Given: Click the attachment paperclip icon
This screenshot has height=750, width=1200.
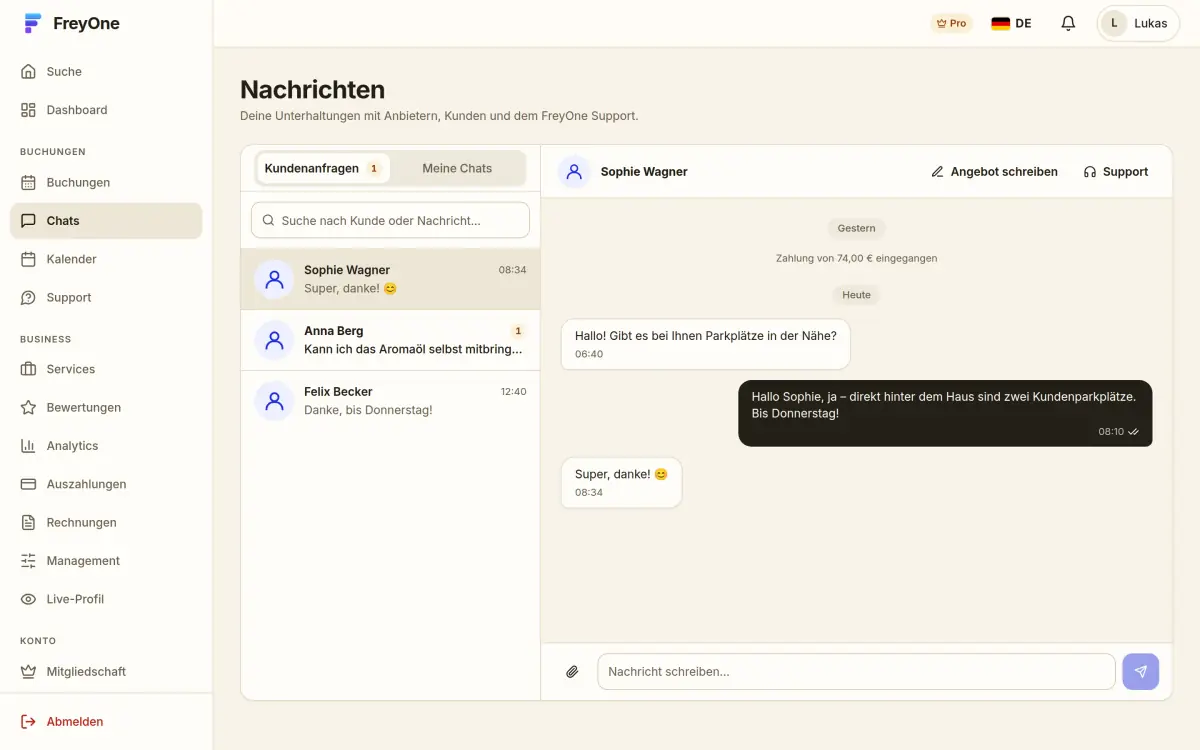Looking at the screenshot, I should point(572,672).
